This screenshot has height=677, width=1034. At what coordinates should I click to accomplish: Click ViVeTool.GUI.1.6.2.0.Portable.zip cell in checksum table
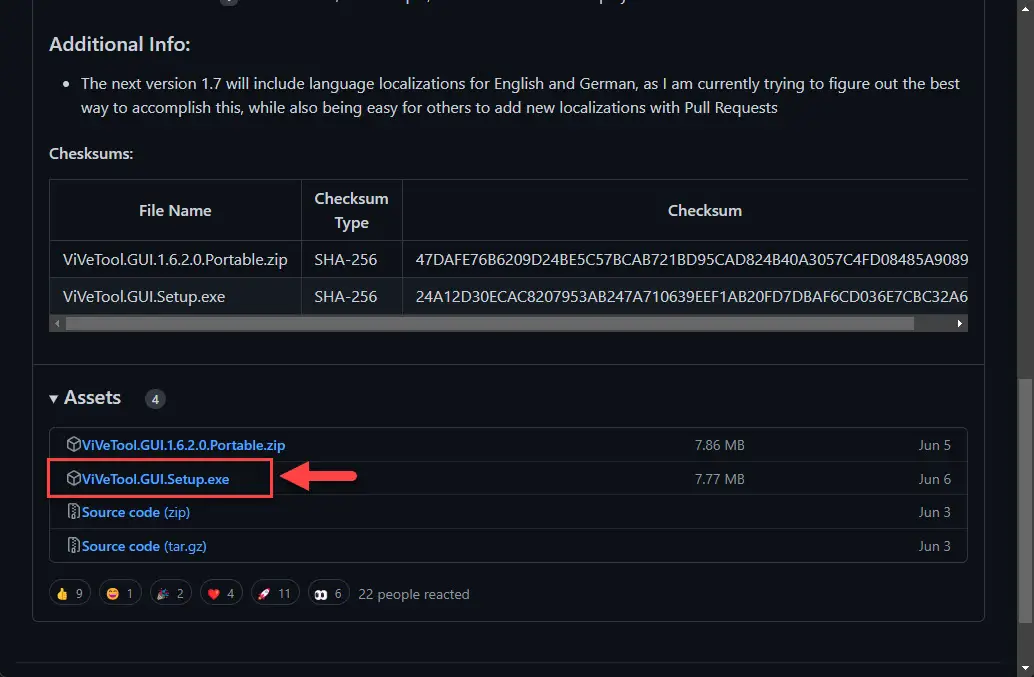pos(175,260)
